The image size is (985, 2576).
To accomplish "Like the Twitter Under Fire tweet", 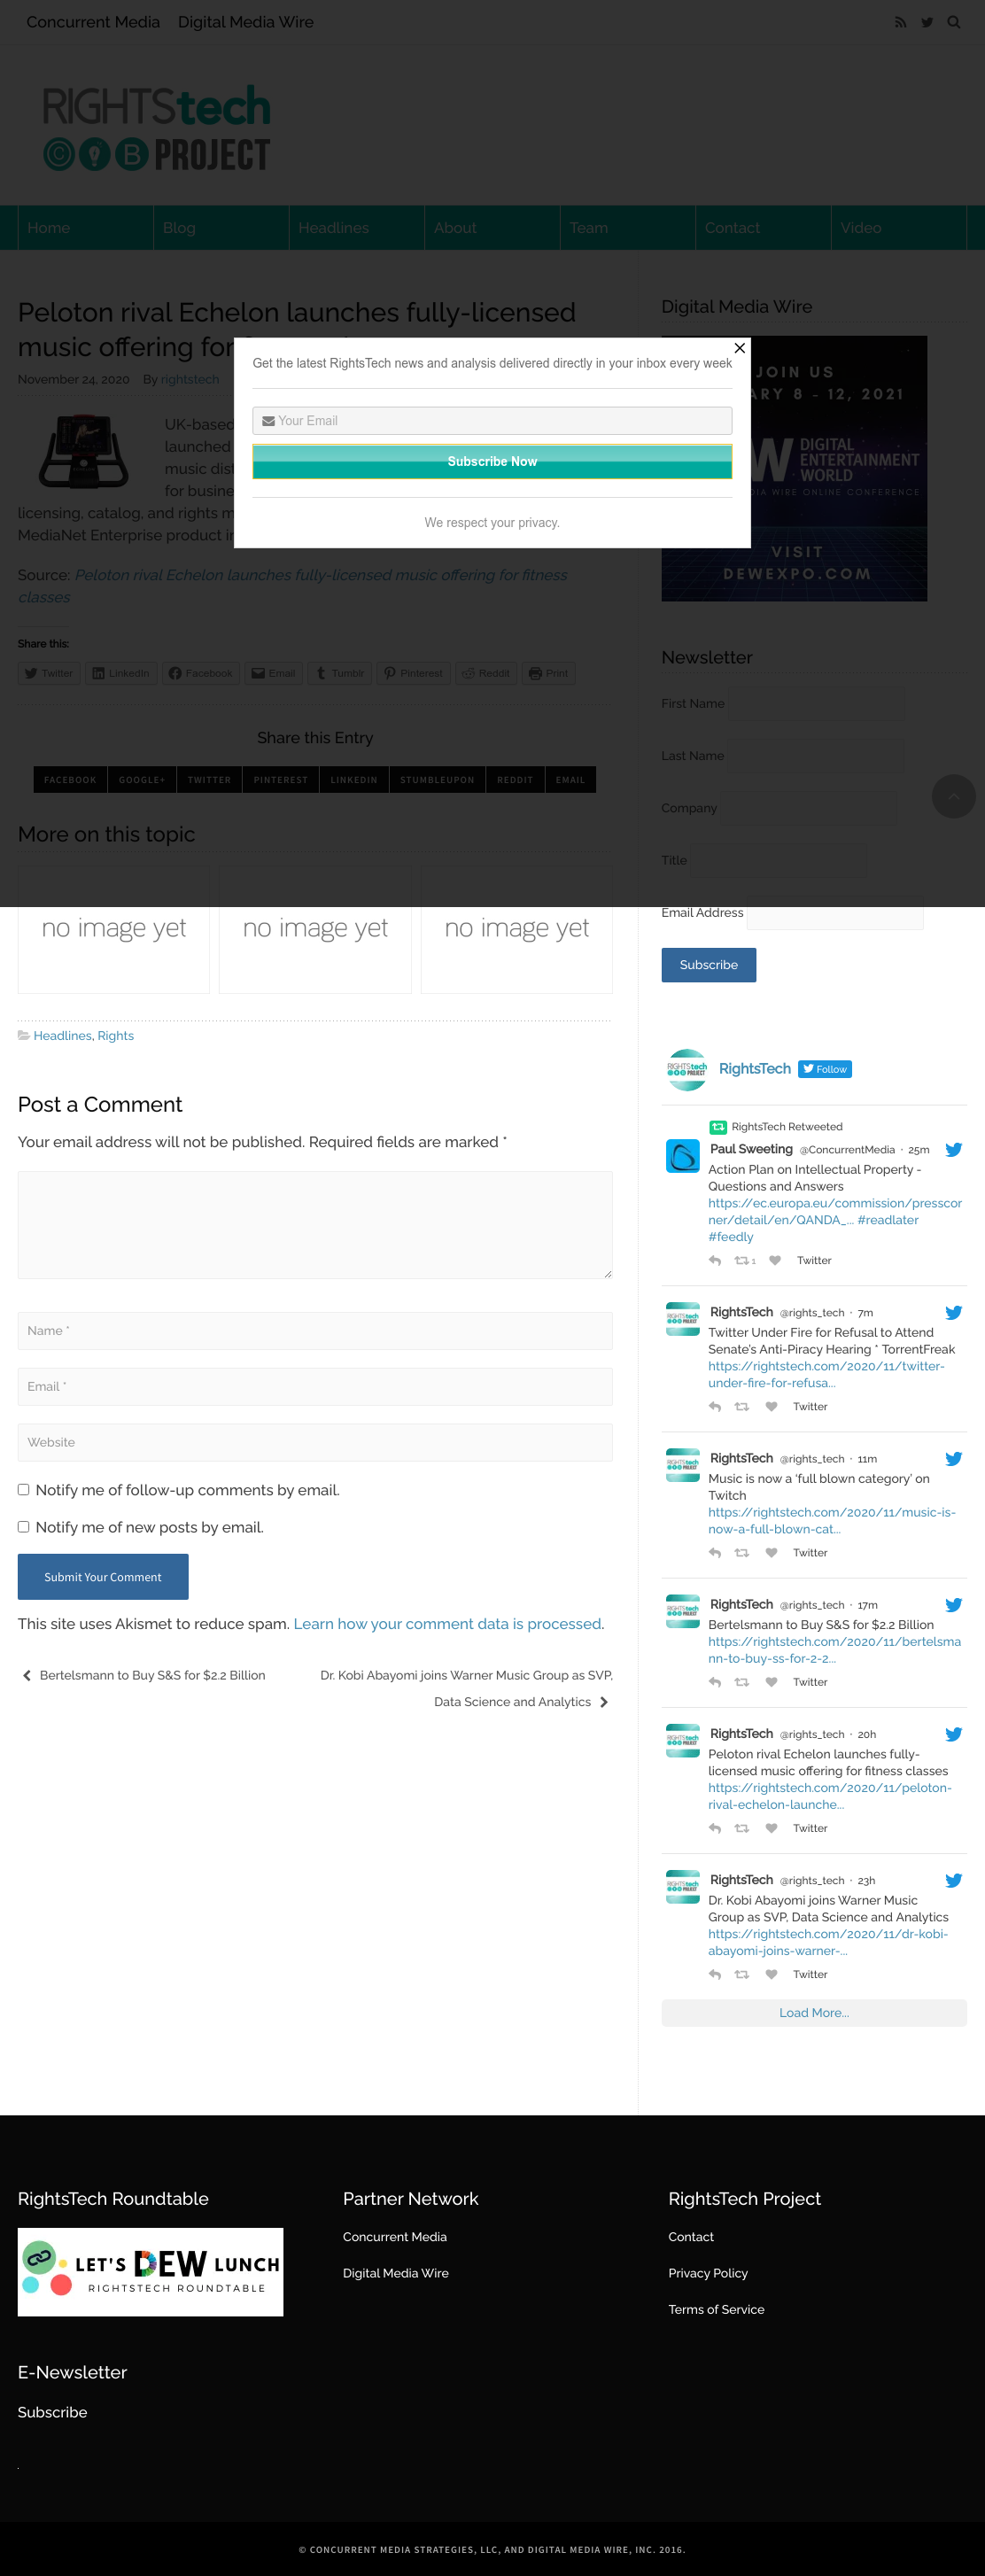I will (771, 1407).
